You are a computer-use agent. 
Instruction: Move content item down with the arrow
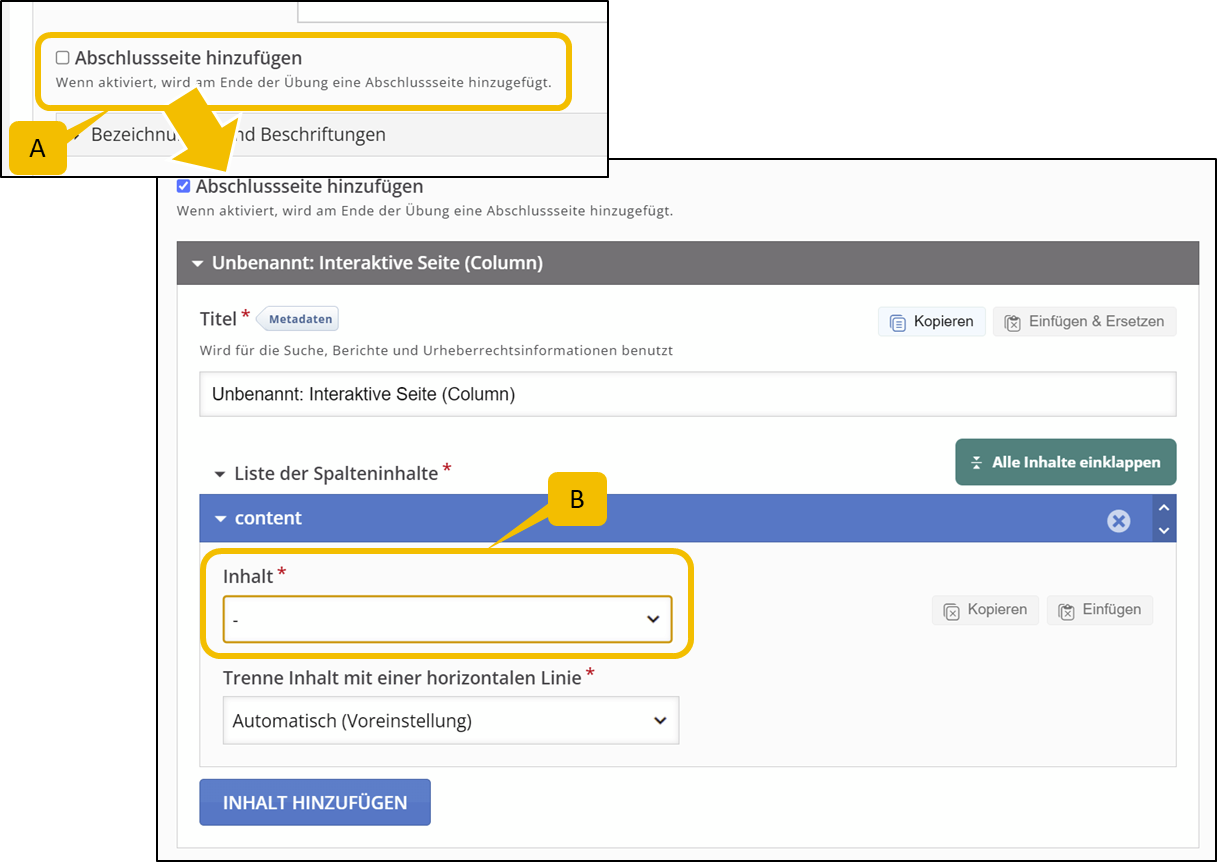(1163, 530)
